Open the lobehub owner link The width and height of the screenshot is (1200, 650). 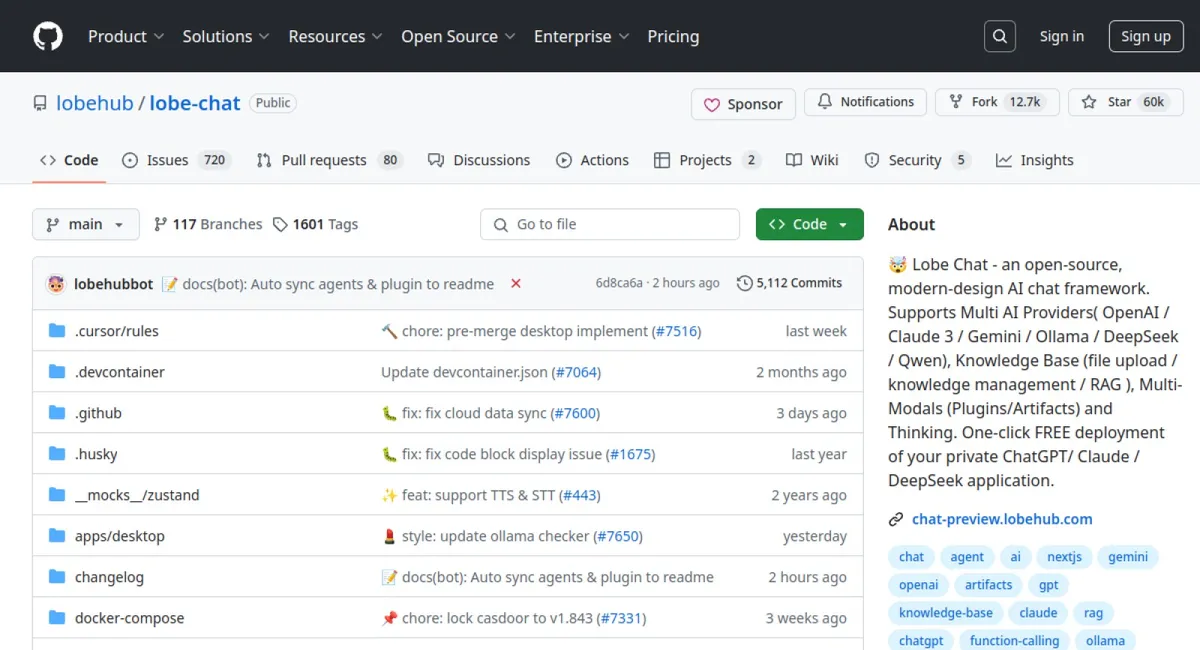(x=95, y=103)
